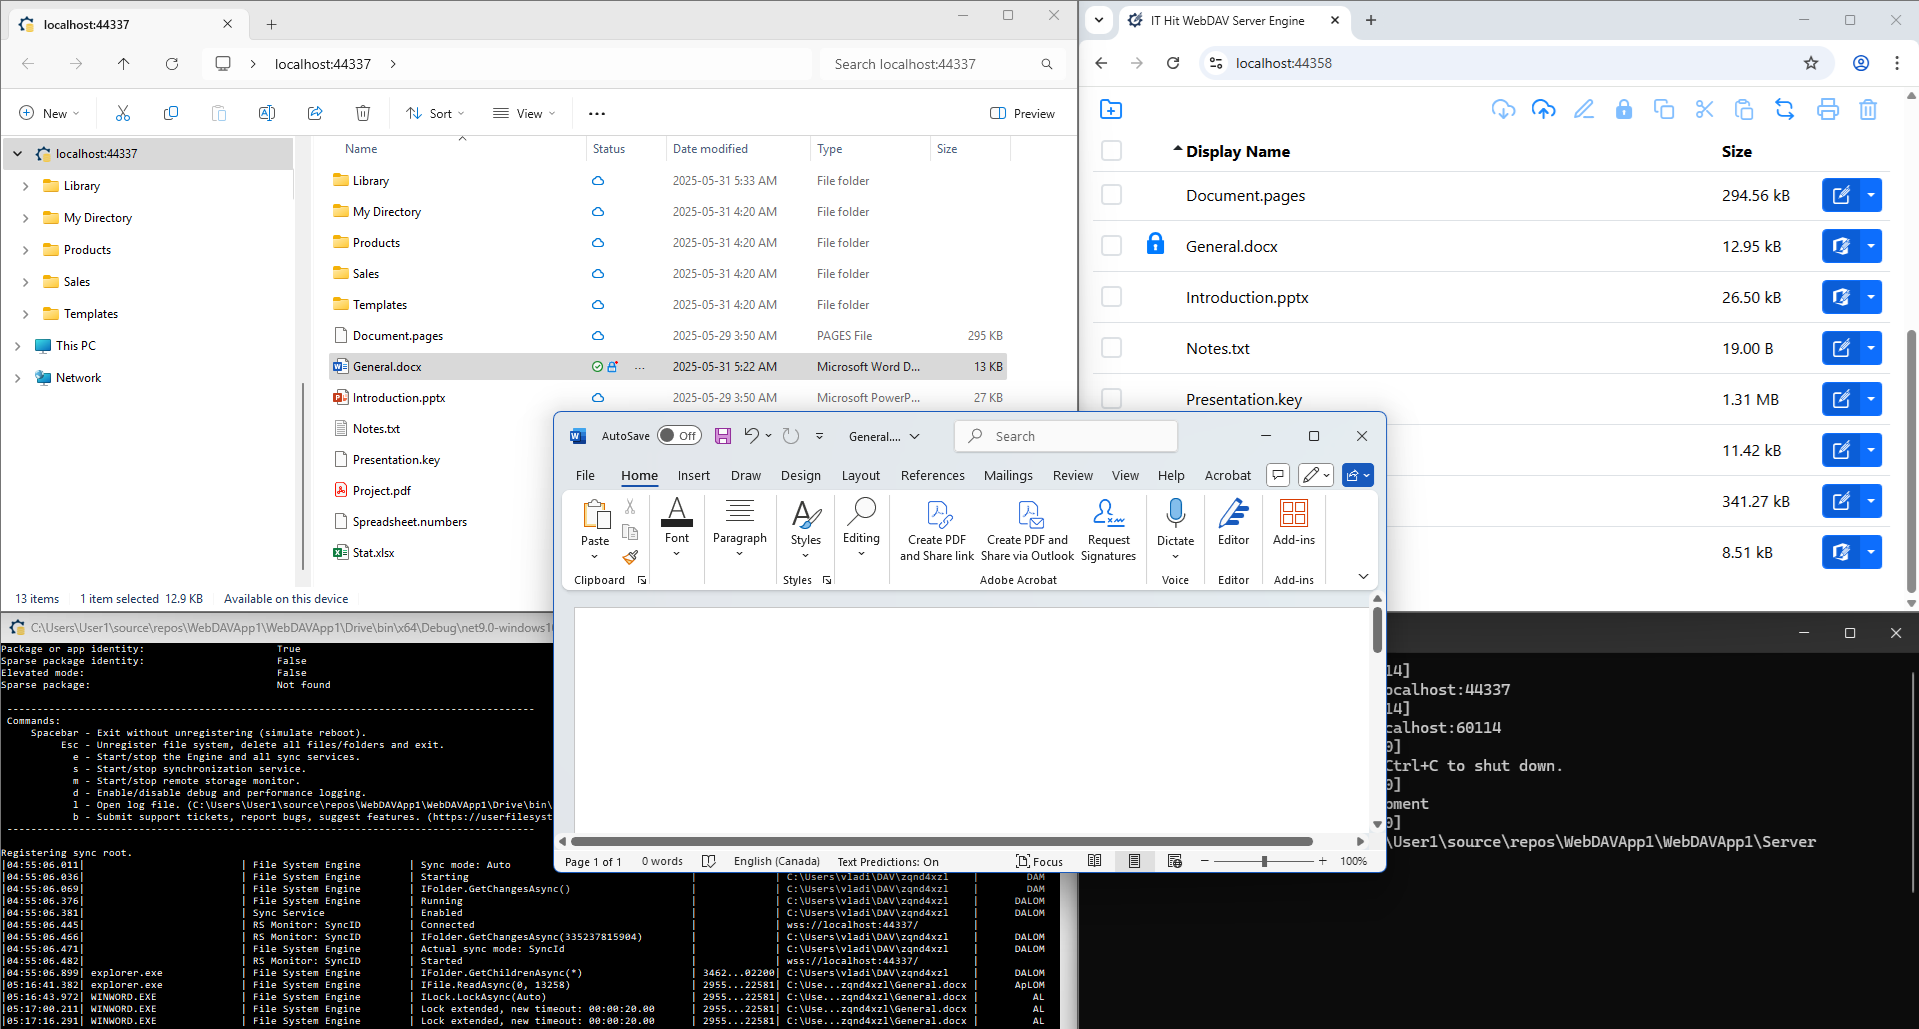This screenshot has height=1029, width=1919.
Task: Click the Delete trash icon in File Explorer
Action: [363, 113]
